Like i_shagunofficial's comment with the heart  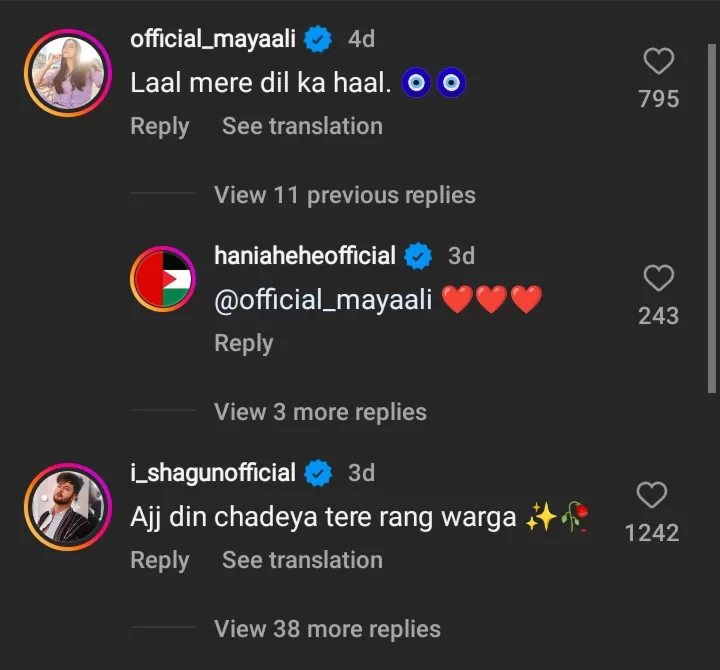pyautogui.click(x=652, y=494)
